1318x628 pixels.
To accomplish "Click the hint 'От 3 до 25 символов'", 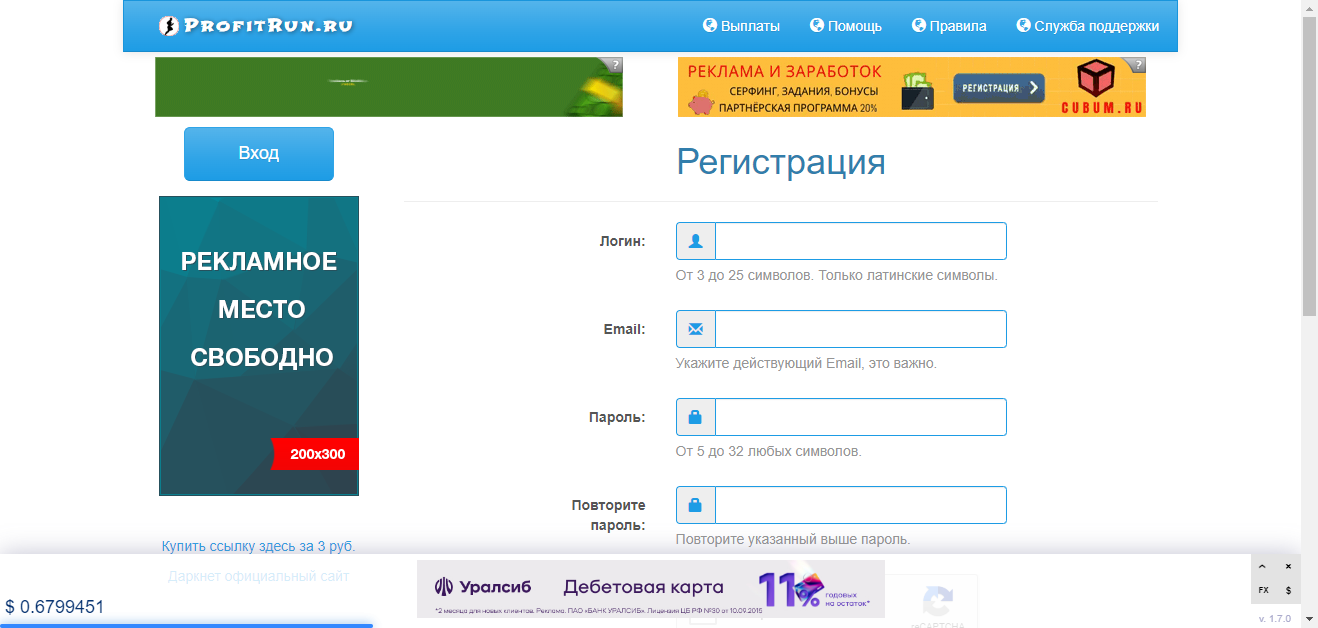I will click(836, 275).
